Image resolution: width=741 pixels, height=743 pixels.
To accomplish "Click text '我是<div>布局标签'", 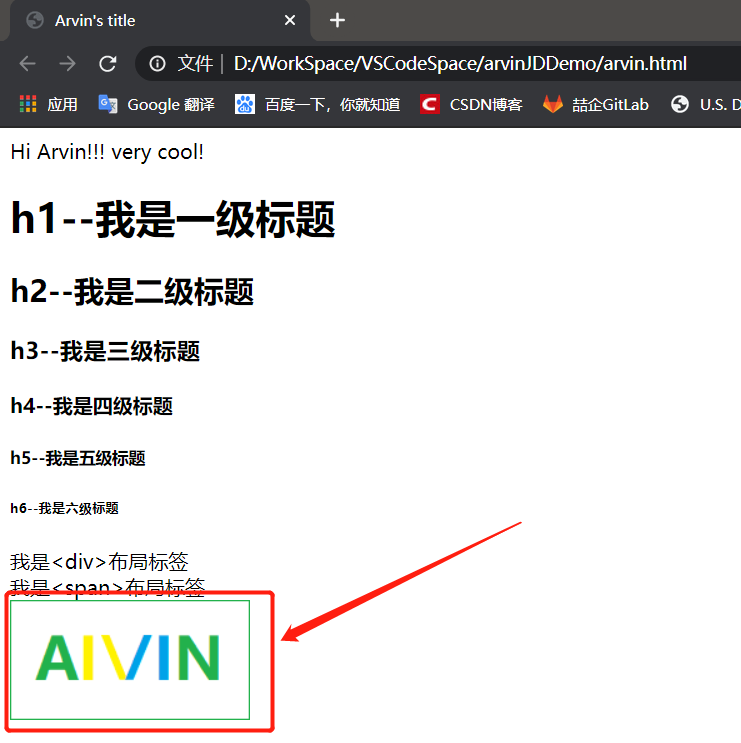I will 99,562.
